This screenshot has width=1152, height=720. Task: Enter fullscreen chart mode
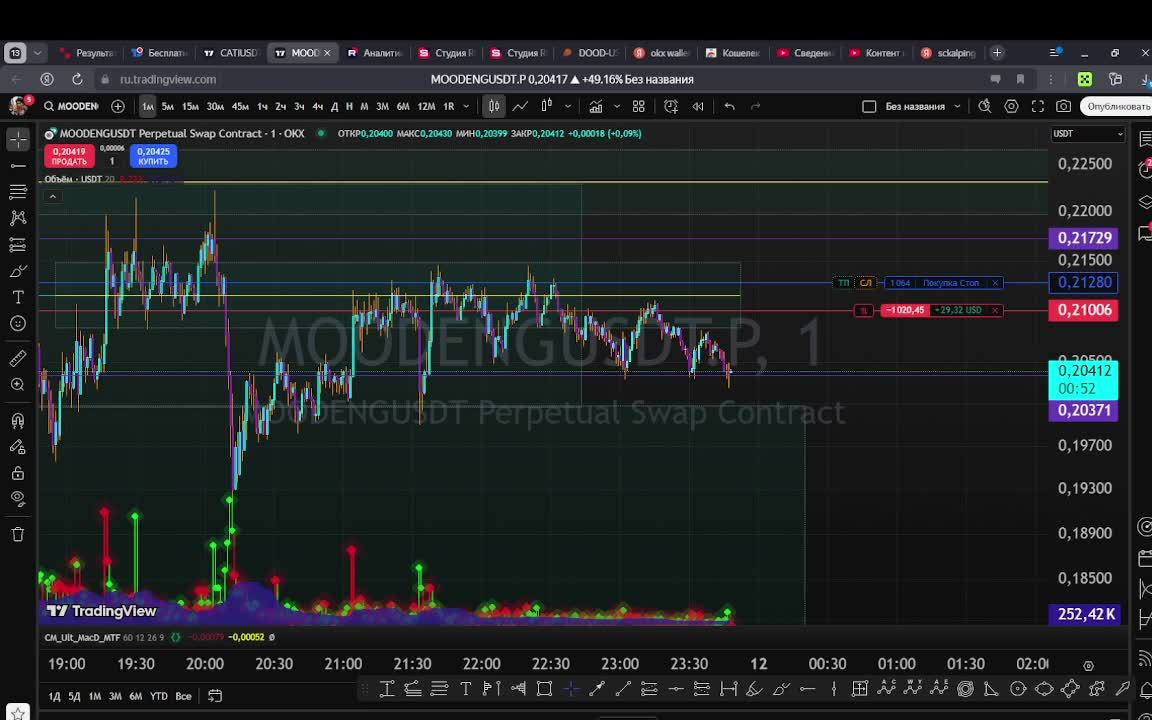pos(1037,107)
